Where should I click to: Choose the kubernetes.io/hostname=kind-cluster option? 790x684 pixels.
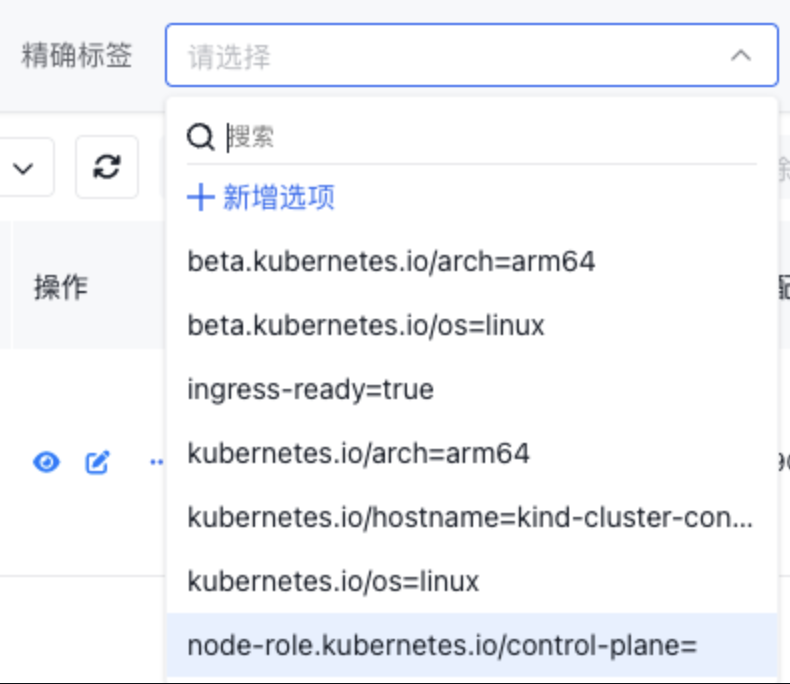(x=470, y=517)
